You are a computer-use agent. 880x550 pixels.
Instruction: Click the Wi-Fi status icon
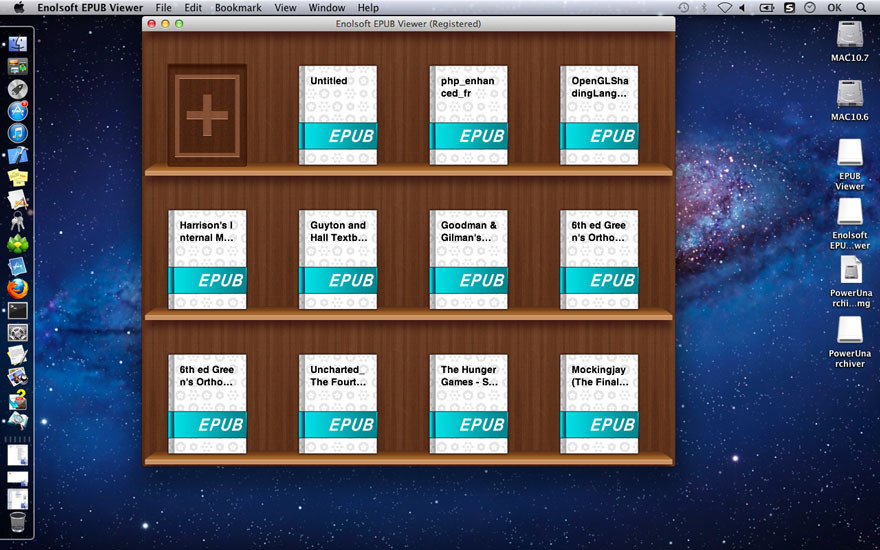coord(725,8)
